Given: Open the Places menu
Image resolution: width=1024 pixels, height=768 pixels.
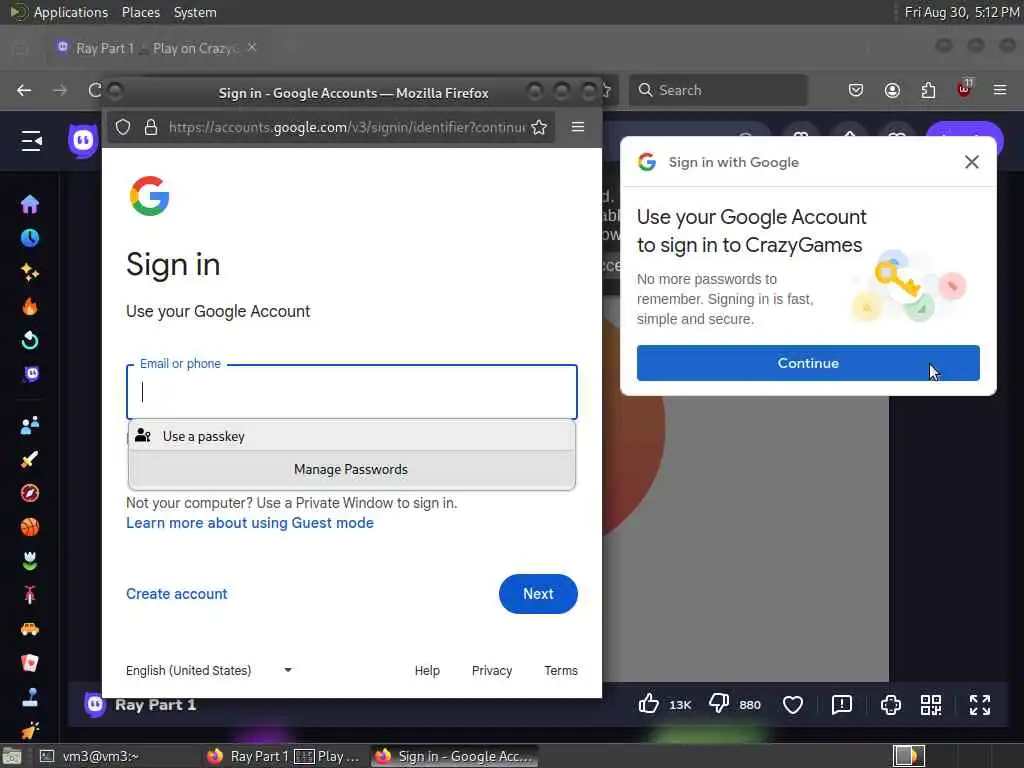Looking at the screenshot, I should (140, 12).
